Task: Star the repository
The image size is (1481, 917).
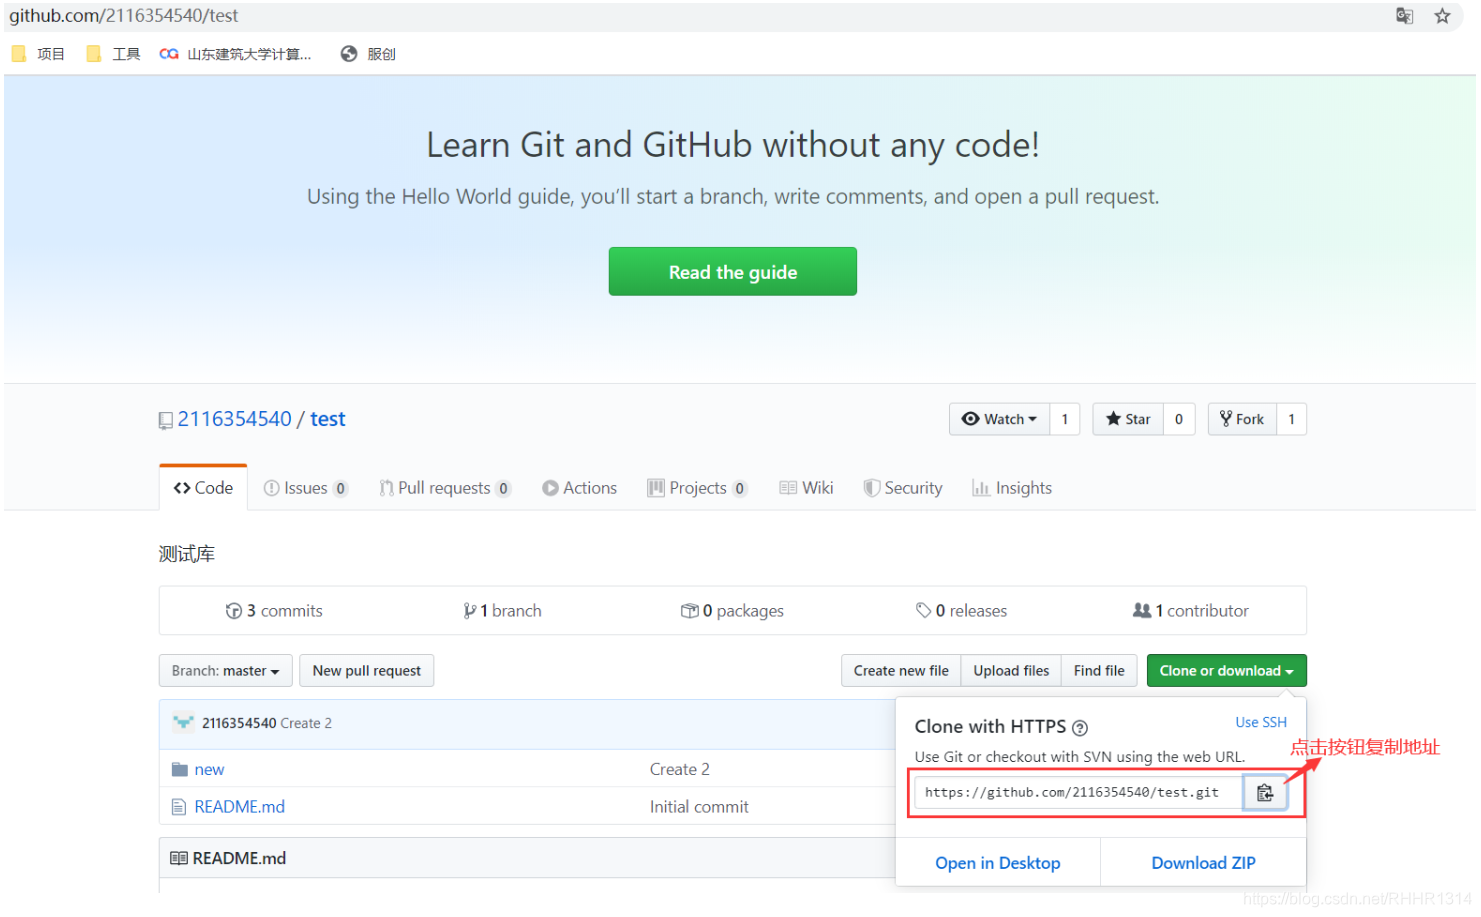Action: [1128, 419]
